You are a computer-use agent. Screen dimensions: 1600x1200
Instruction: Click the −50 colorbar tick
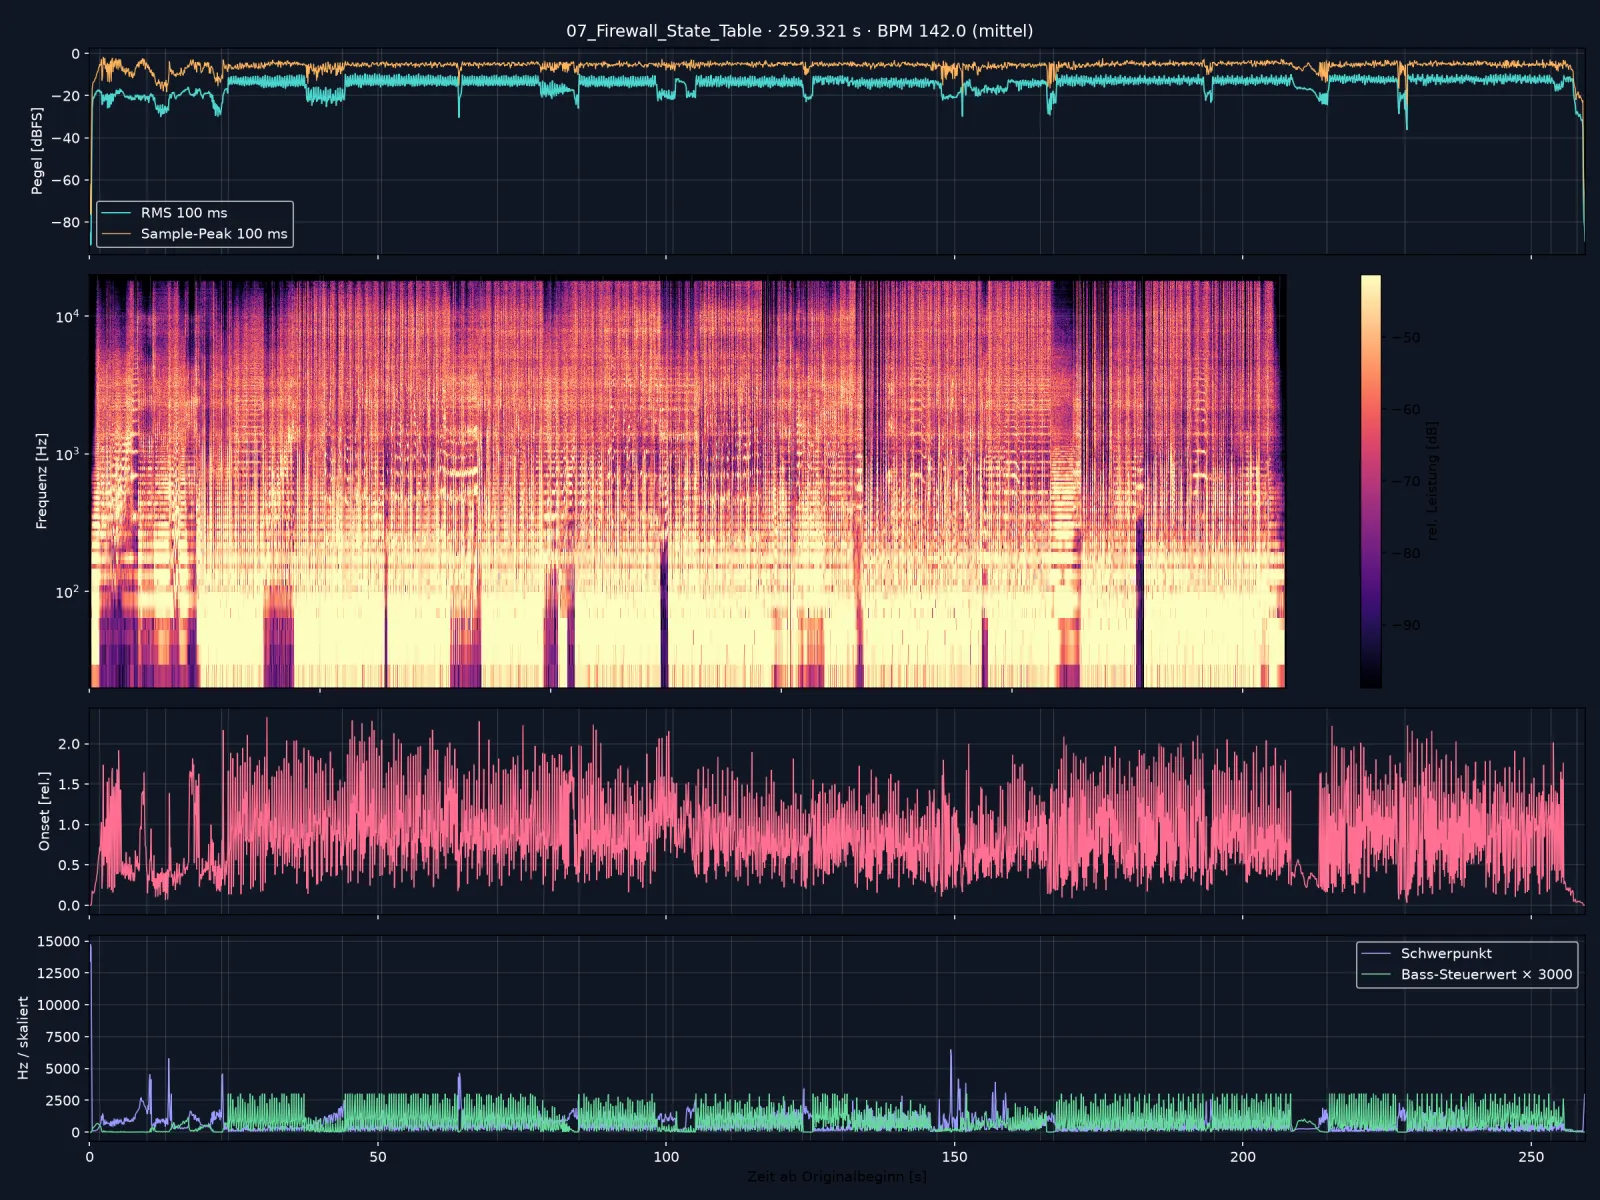click(1405, 338)
